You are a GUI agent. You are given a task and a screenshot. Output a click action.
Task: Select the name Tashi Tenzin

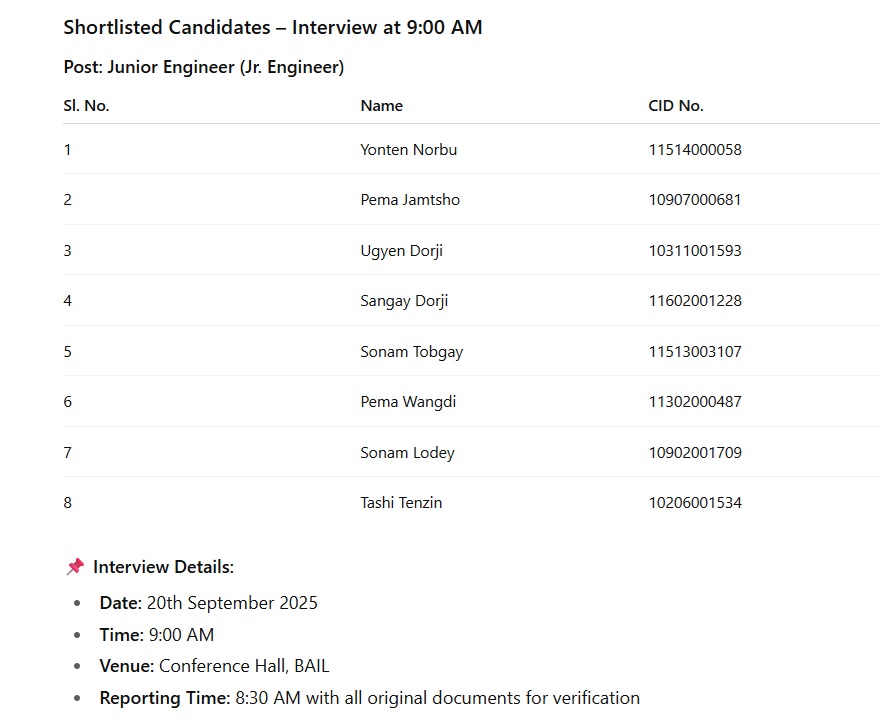click(x=401, y=503)
